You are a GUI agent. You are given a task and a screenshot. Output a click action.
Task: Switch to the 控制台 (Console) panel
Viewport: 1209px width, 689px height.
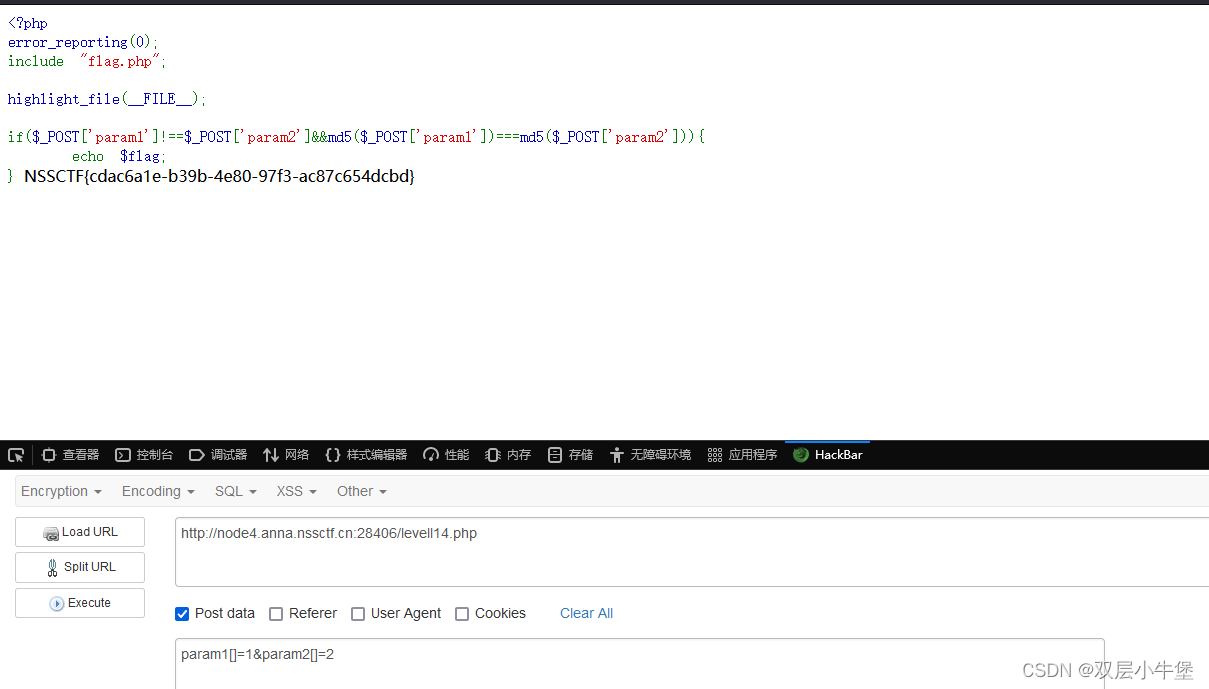click(x=144, y=454)
